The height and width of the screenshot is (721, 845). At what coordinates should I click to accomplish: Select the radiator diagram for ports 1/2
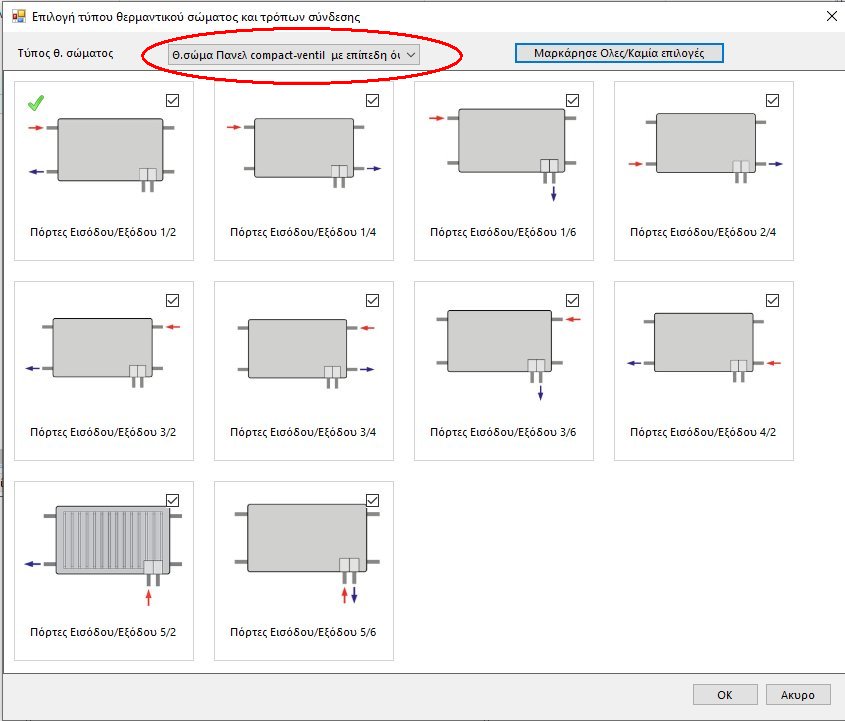click(x=110, y=149)
